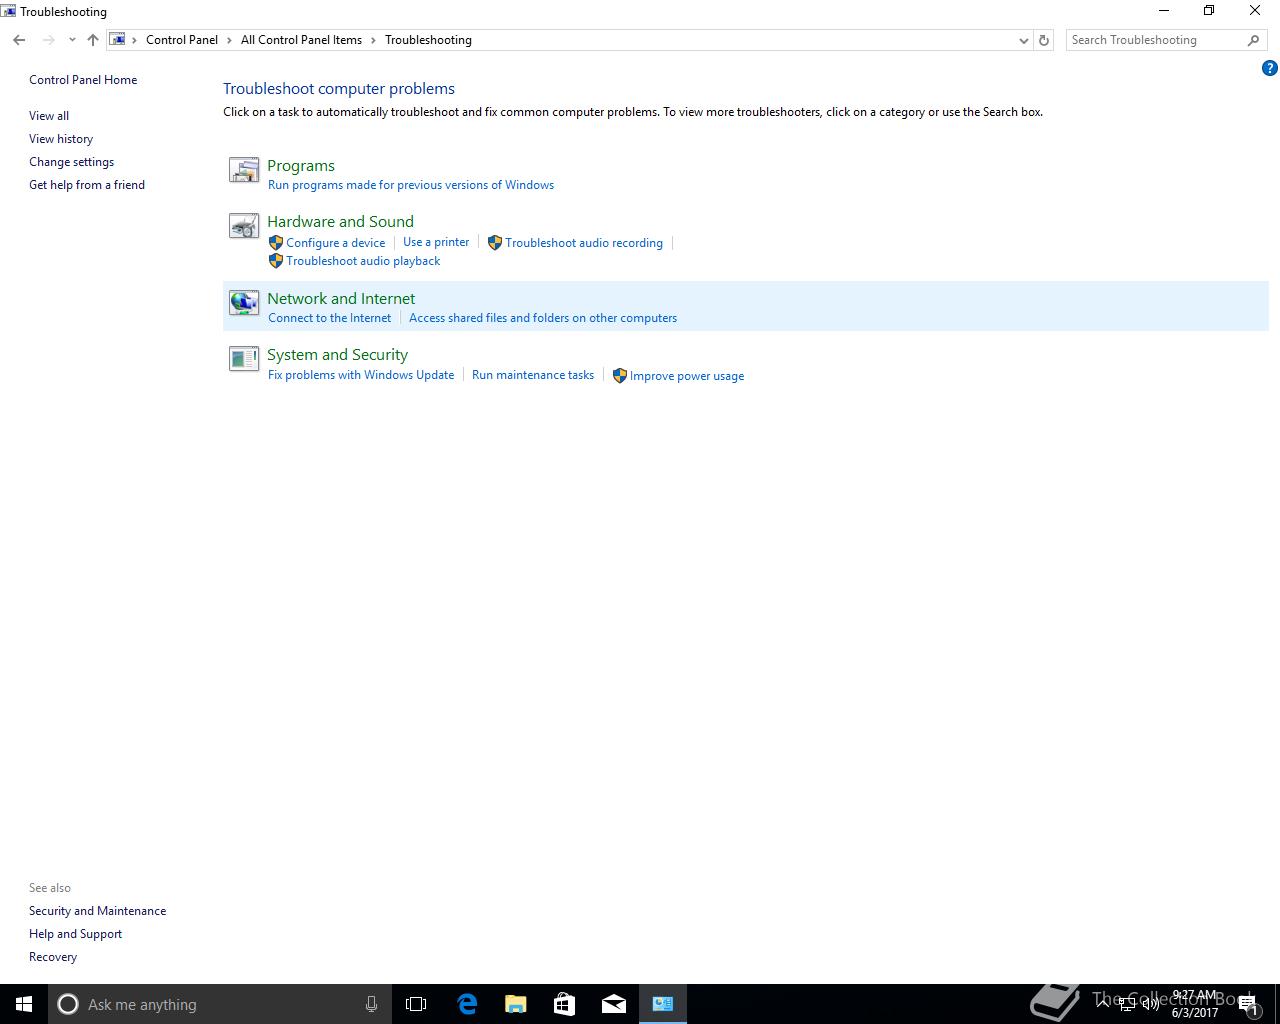Open Security and Maintenance
The height and width of the screenshot is (1024, 1280).
98,911
